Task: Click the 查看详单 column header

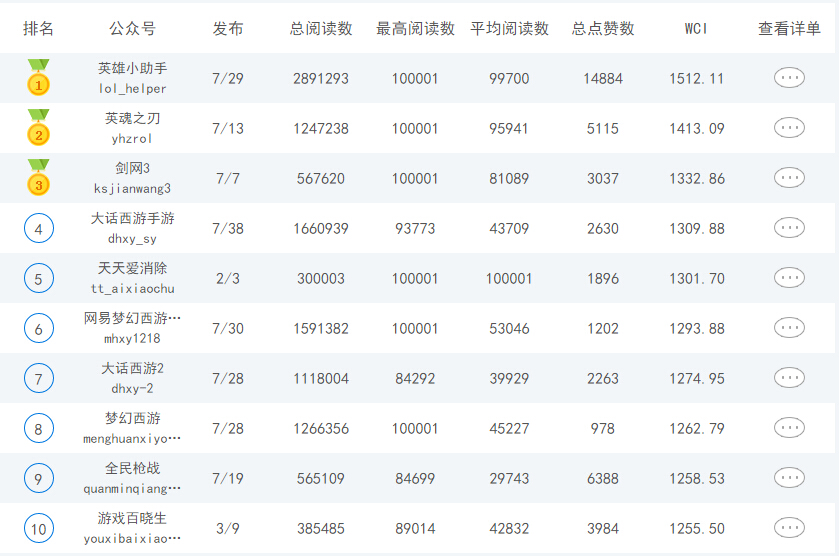Action: (789, 28)
